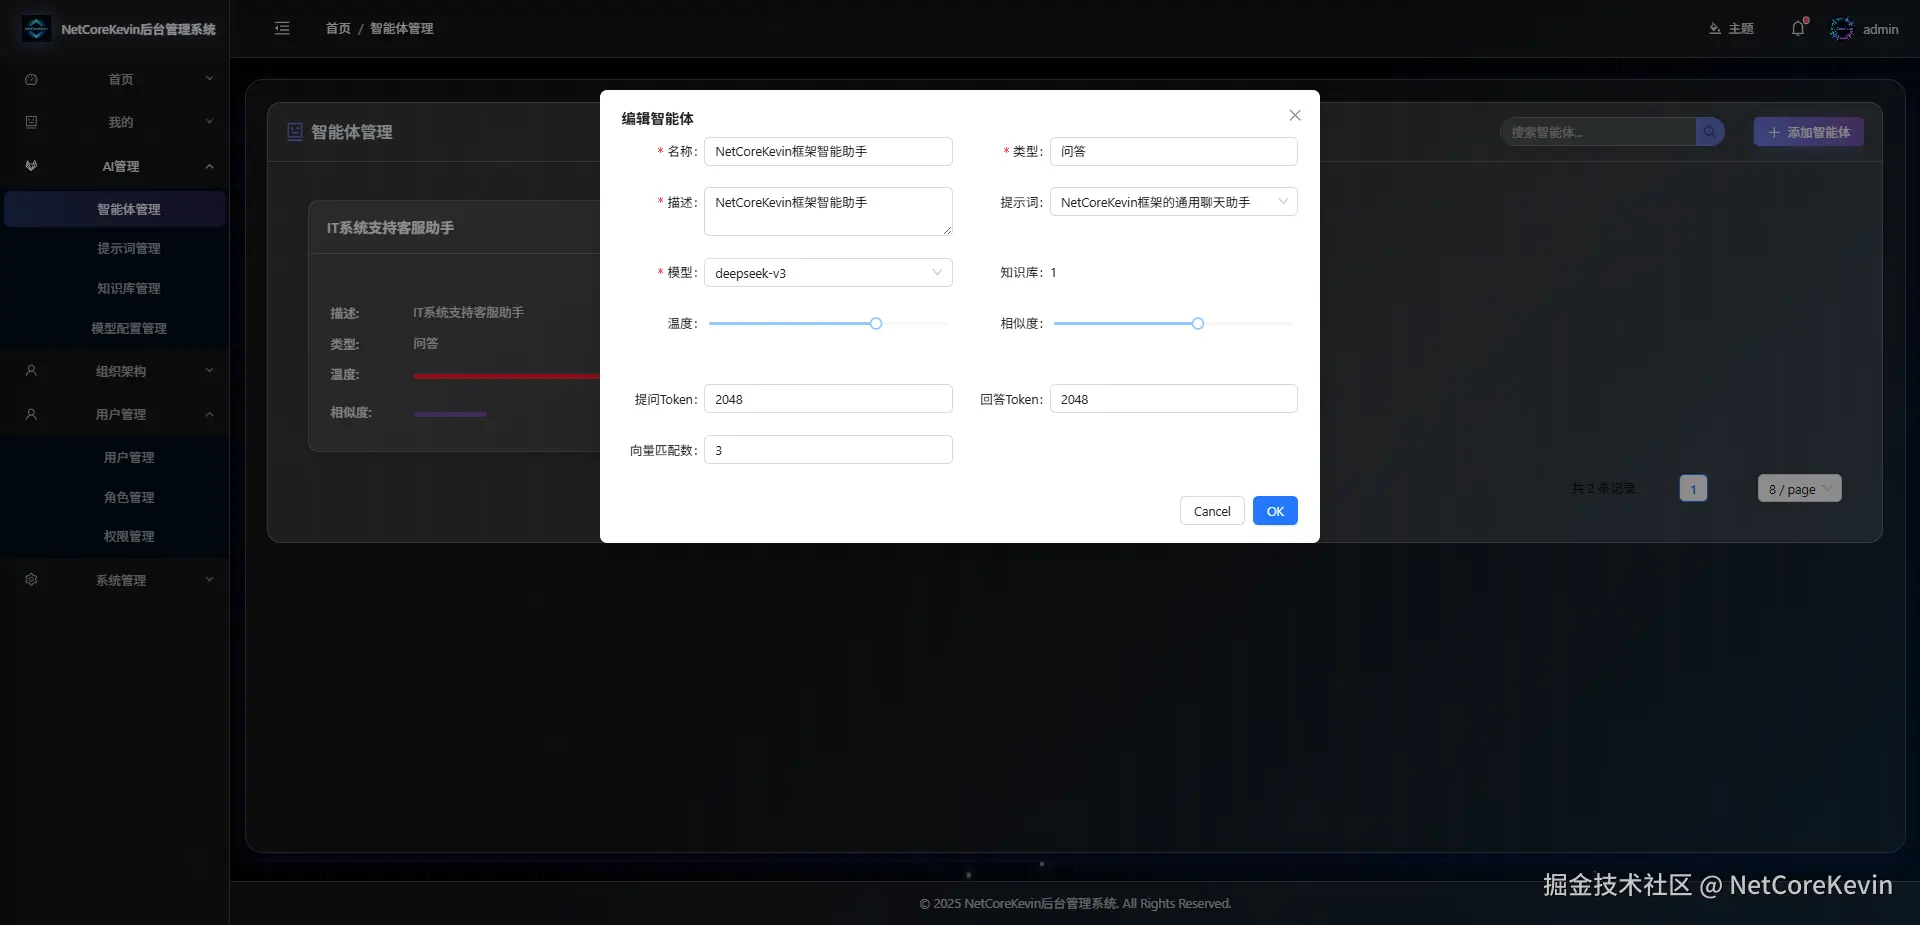Click the AI管理 sidebar icon
Image resolution: width=1920 pixels, height=925 pixels.
point(31,166)
